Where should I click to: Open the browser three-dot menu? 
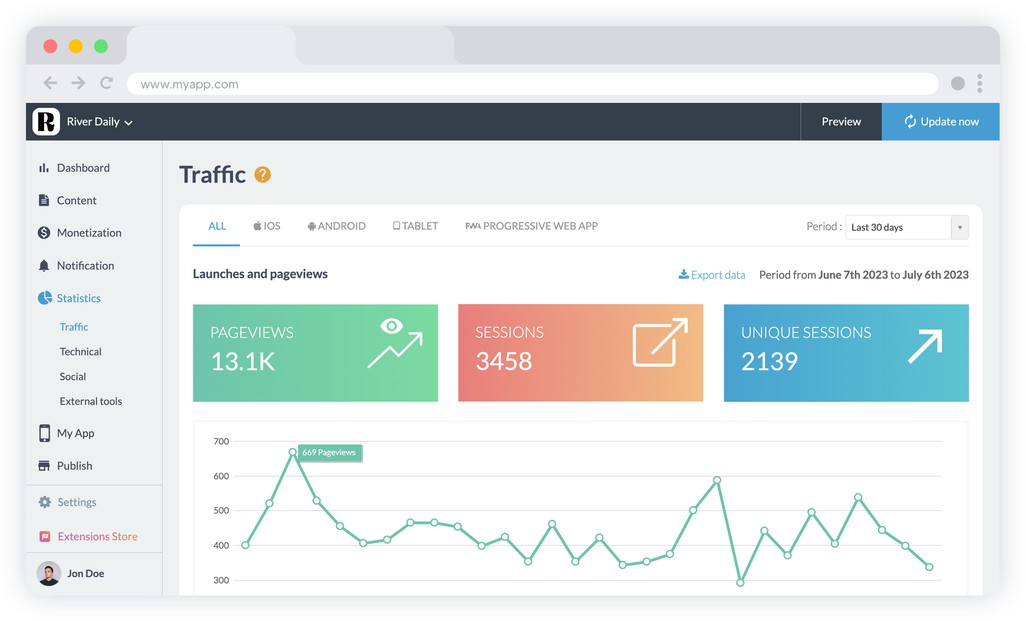980,83
